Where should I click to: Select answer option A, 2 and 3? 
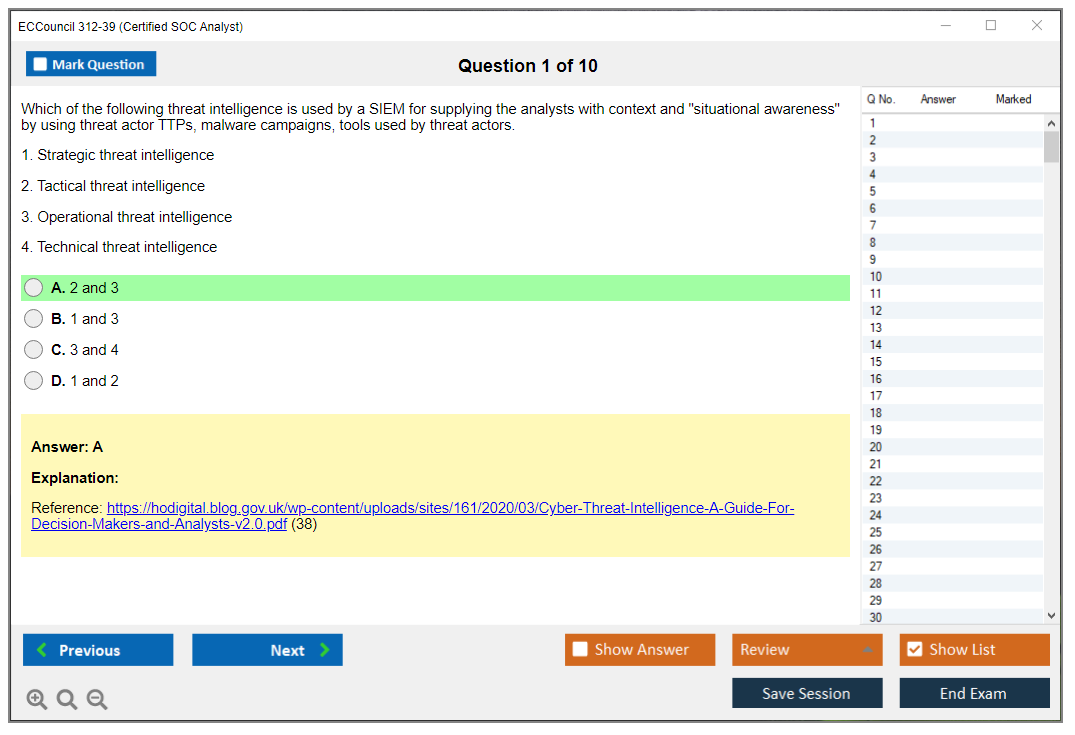[34, 288]
